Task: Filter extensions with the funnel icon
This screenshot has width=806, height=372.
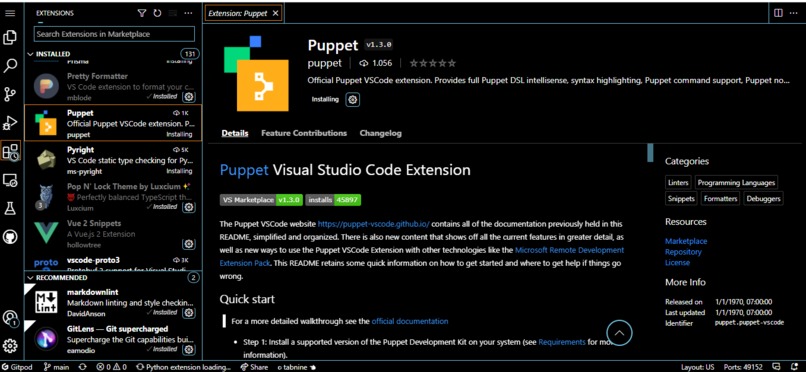Action: click(142, 13)
